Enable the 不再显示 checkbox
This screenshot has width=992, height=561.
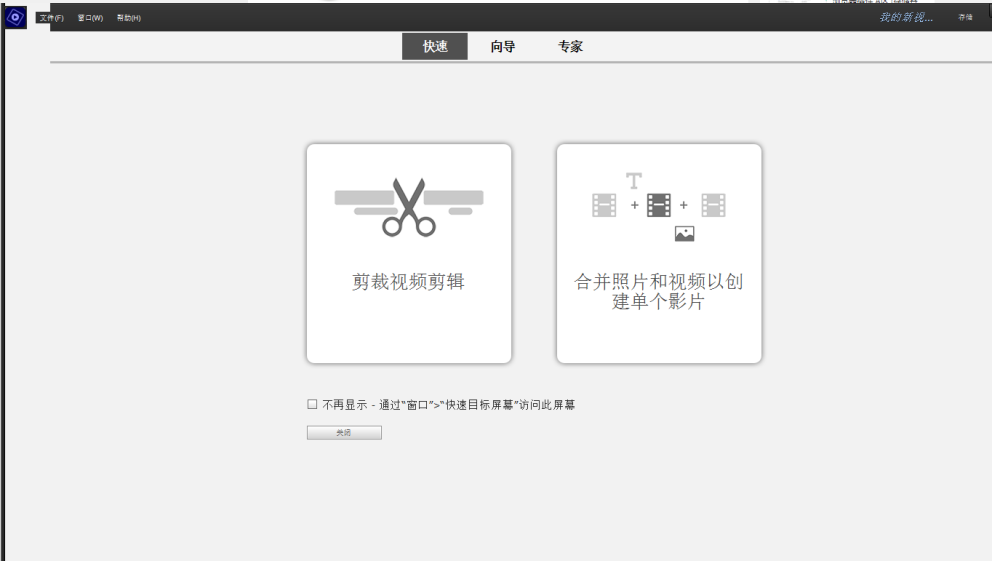tap(313, 404)
